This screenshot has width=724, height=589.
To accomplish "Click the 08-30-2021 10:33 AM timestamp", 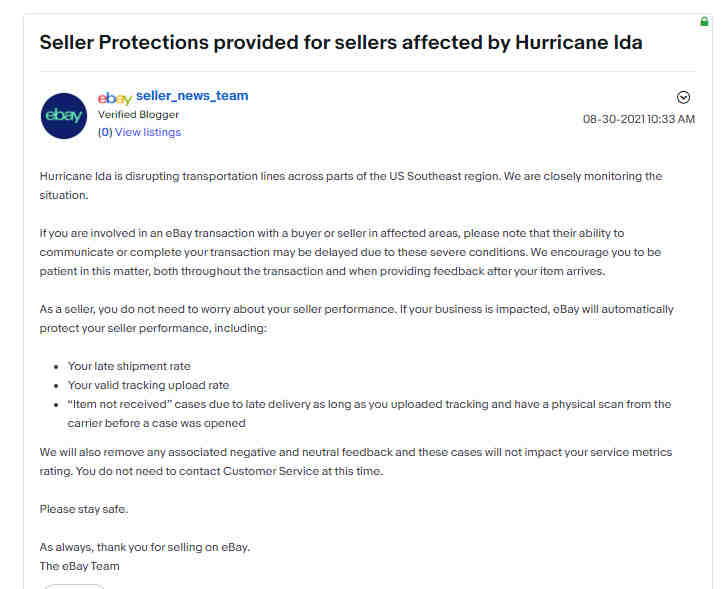I will [639, 119].
